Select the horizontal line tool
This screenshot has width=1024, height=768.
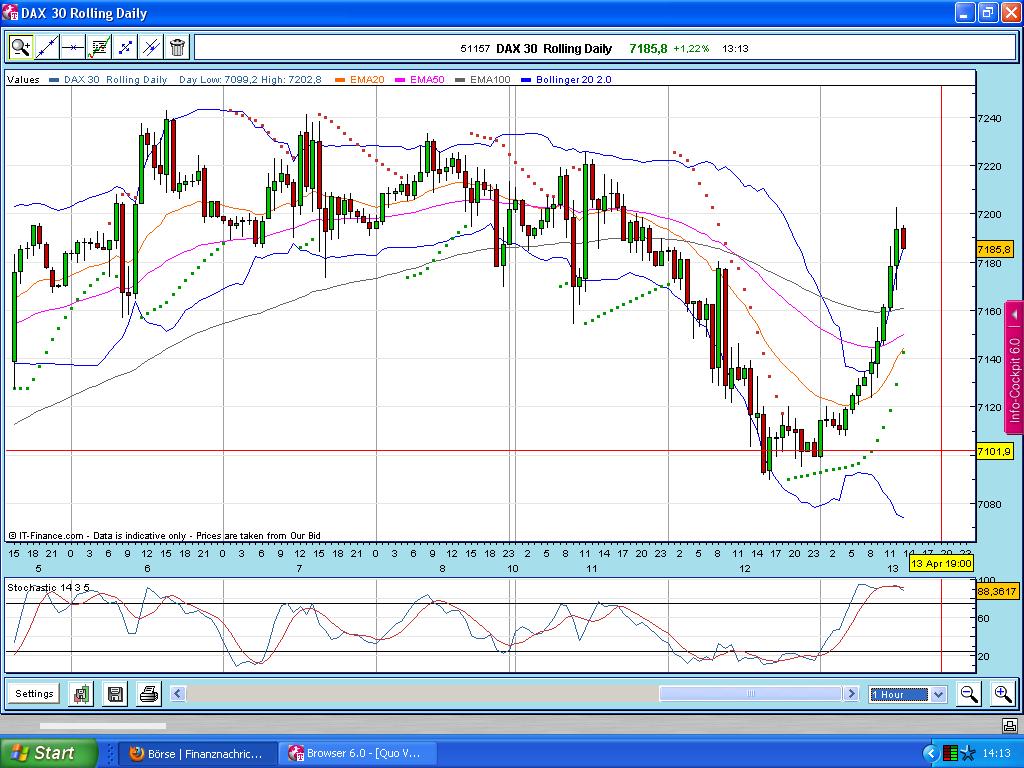72,47
